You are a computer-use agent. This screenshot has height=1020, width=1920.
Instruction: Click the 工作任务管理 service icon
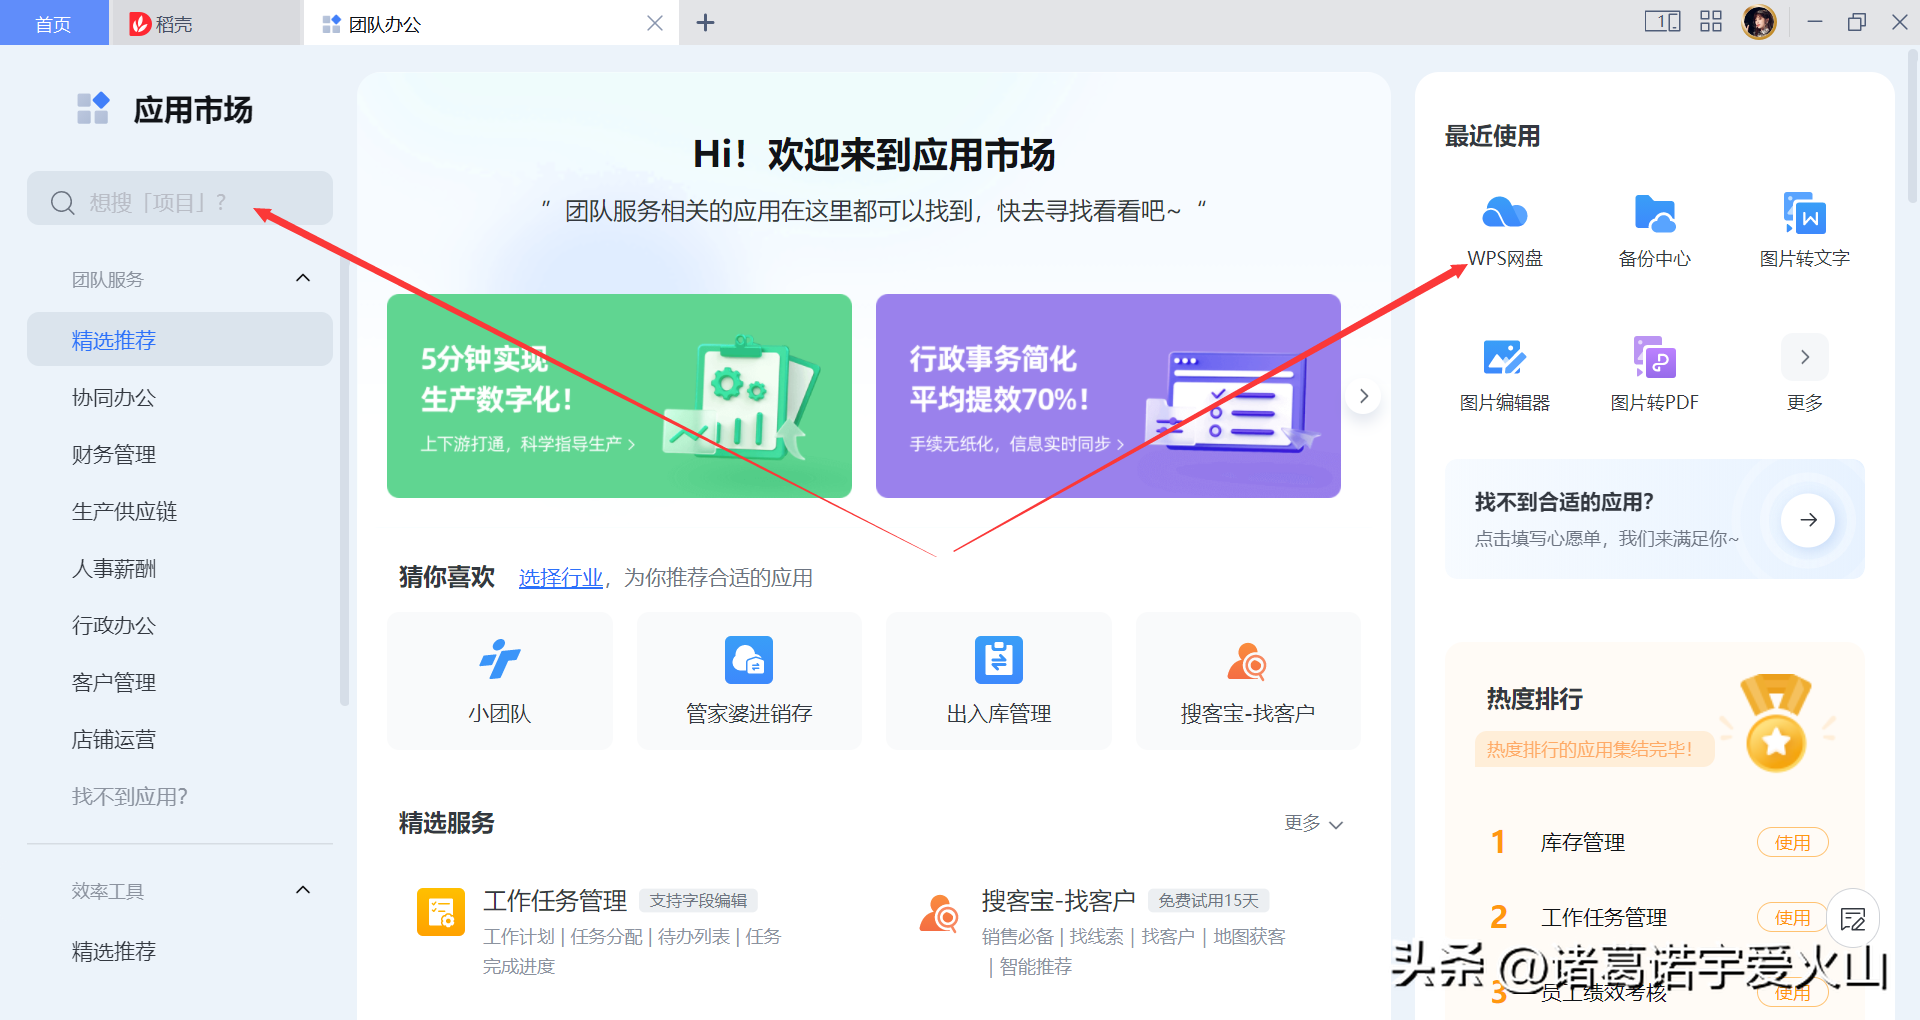coord(441,912)
